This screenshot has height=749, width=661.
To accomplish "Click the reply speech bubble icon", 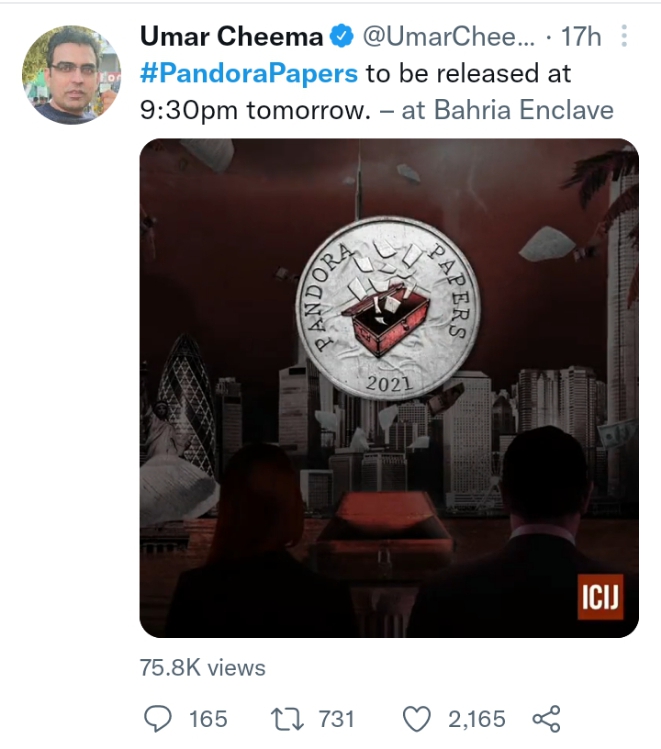I will (158, 718).
